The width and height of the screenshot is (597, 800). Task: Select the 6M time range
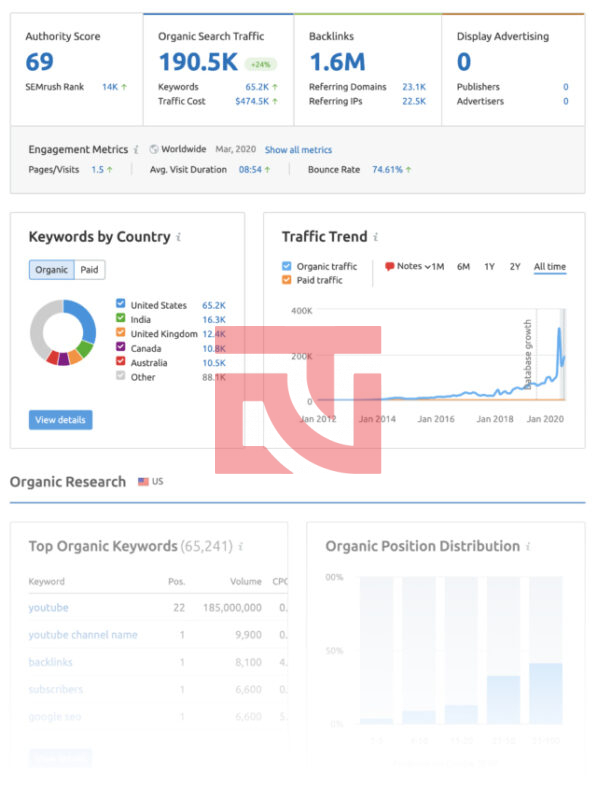[463, 267]
